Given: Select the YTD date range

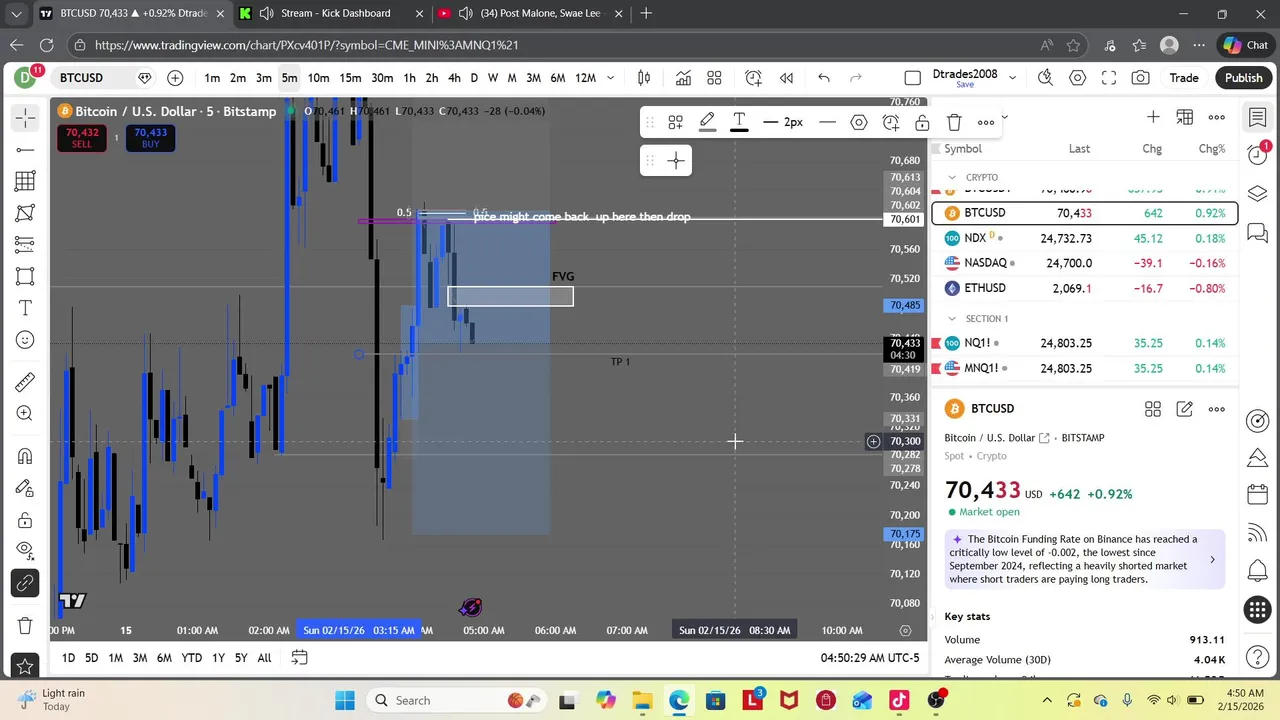Looking at the screenshot, I should coord(191,657).
